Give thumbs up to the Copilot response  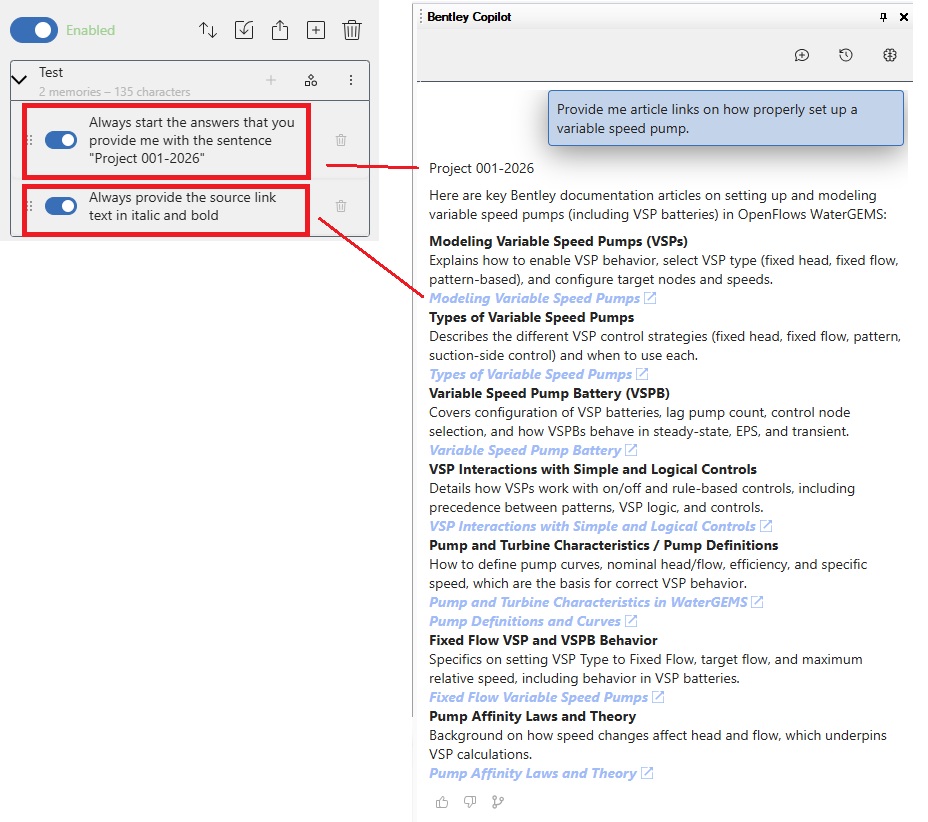[442, 802]
